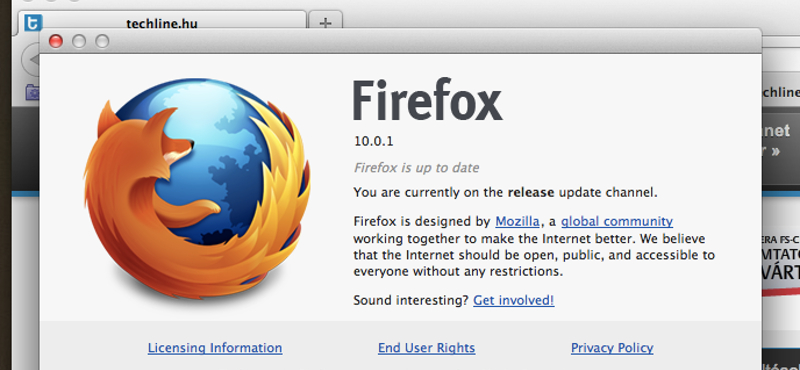Zoom the About Firefox dialog window
This screenshot has width=800, height=370.
tap(103, 41)
